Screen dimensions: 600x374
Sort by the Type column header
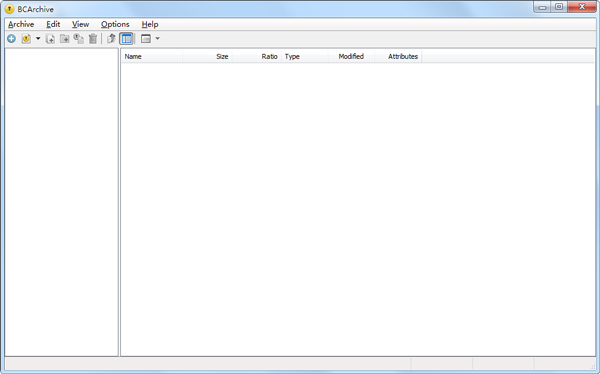pos(305,57)
